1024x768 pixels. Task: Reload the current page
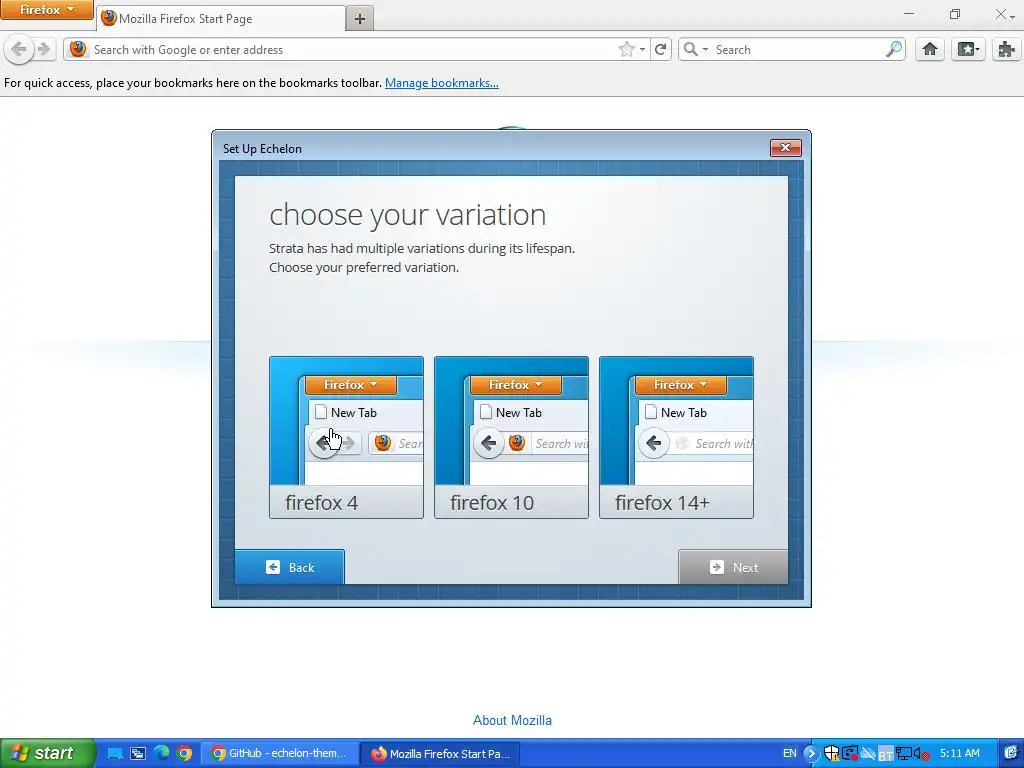click(661, 50)
